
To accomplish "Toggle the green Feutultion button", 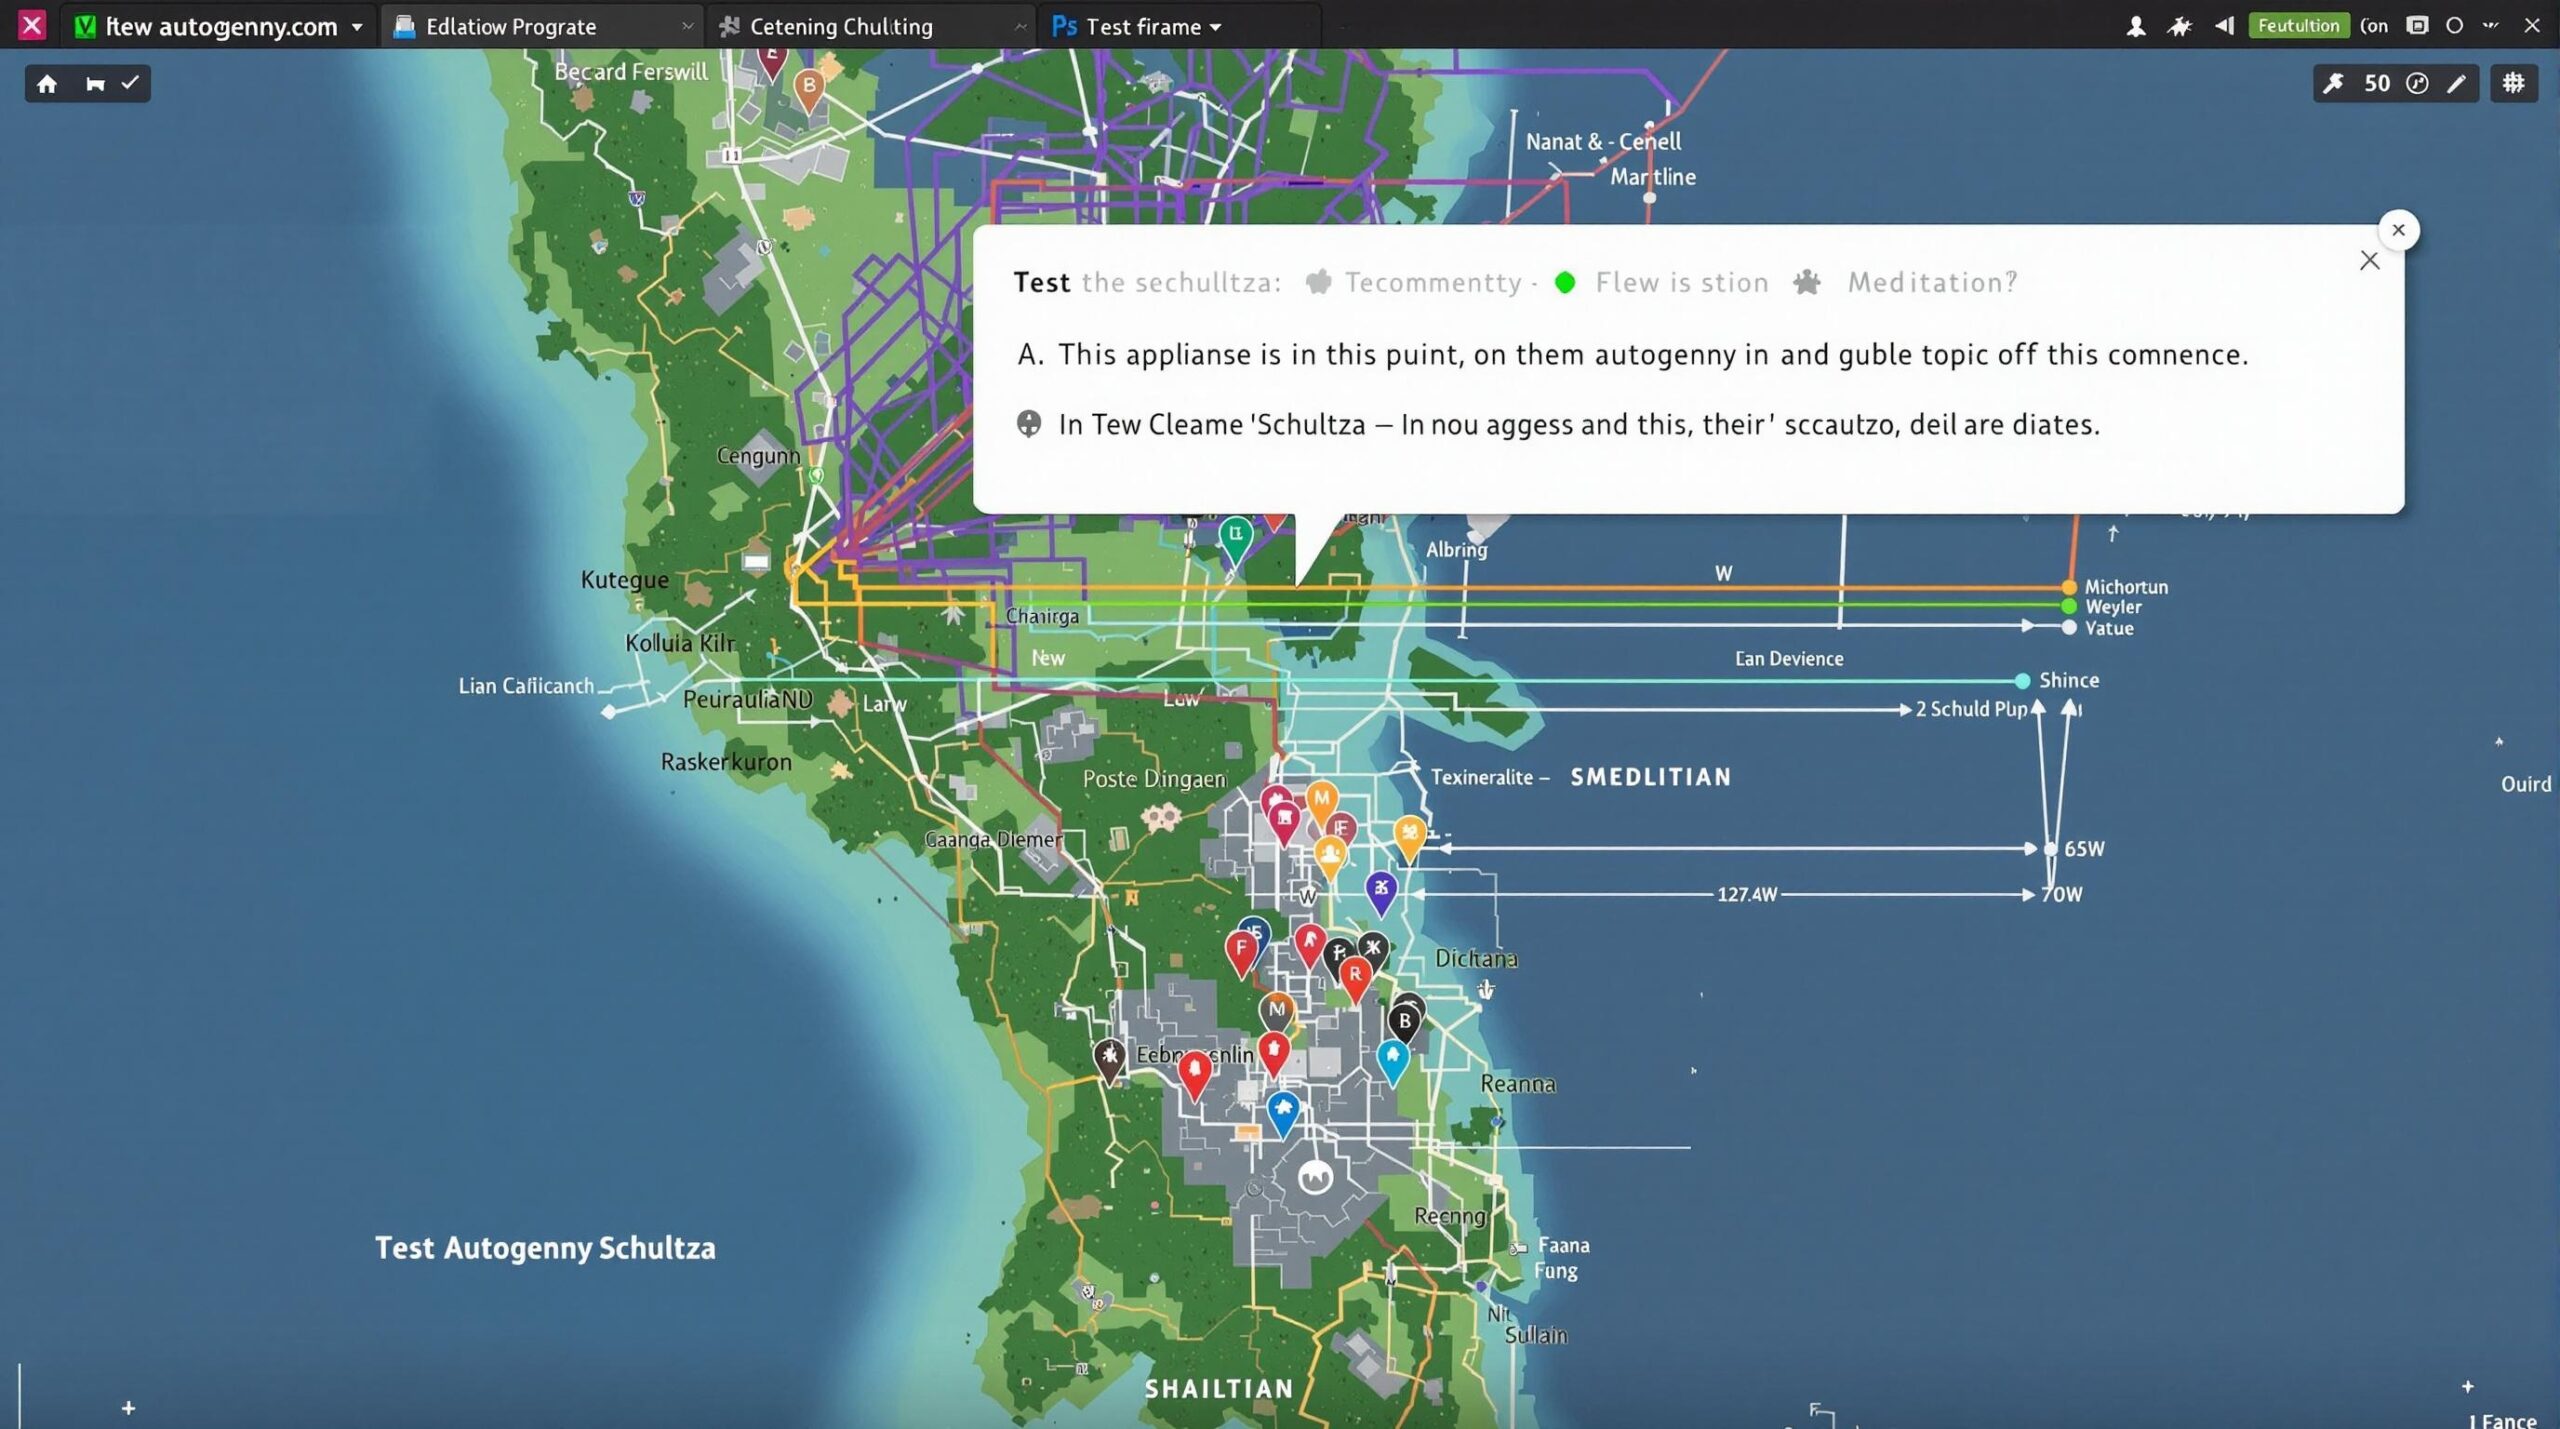I will 2298,26.
